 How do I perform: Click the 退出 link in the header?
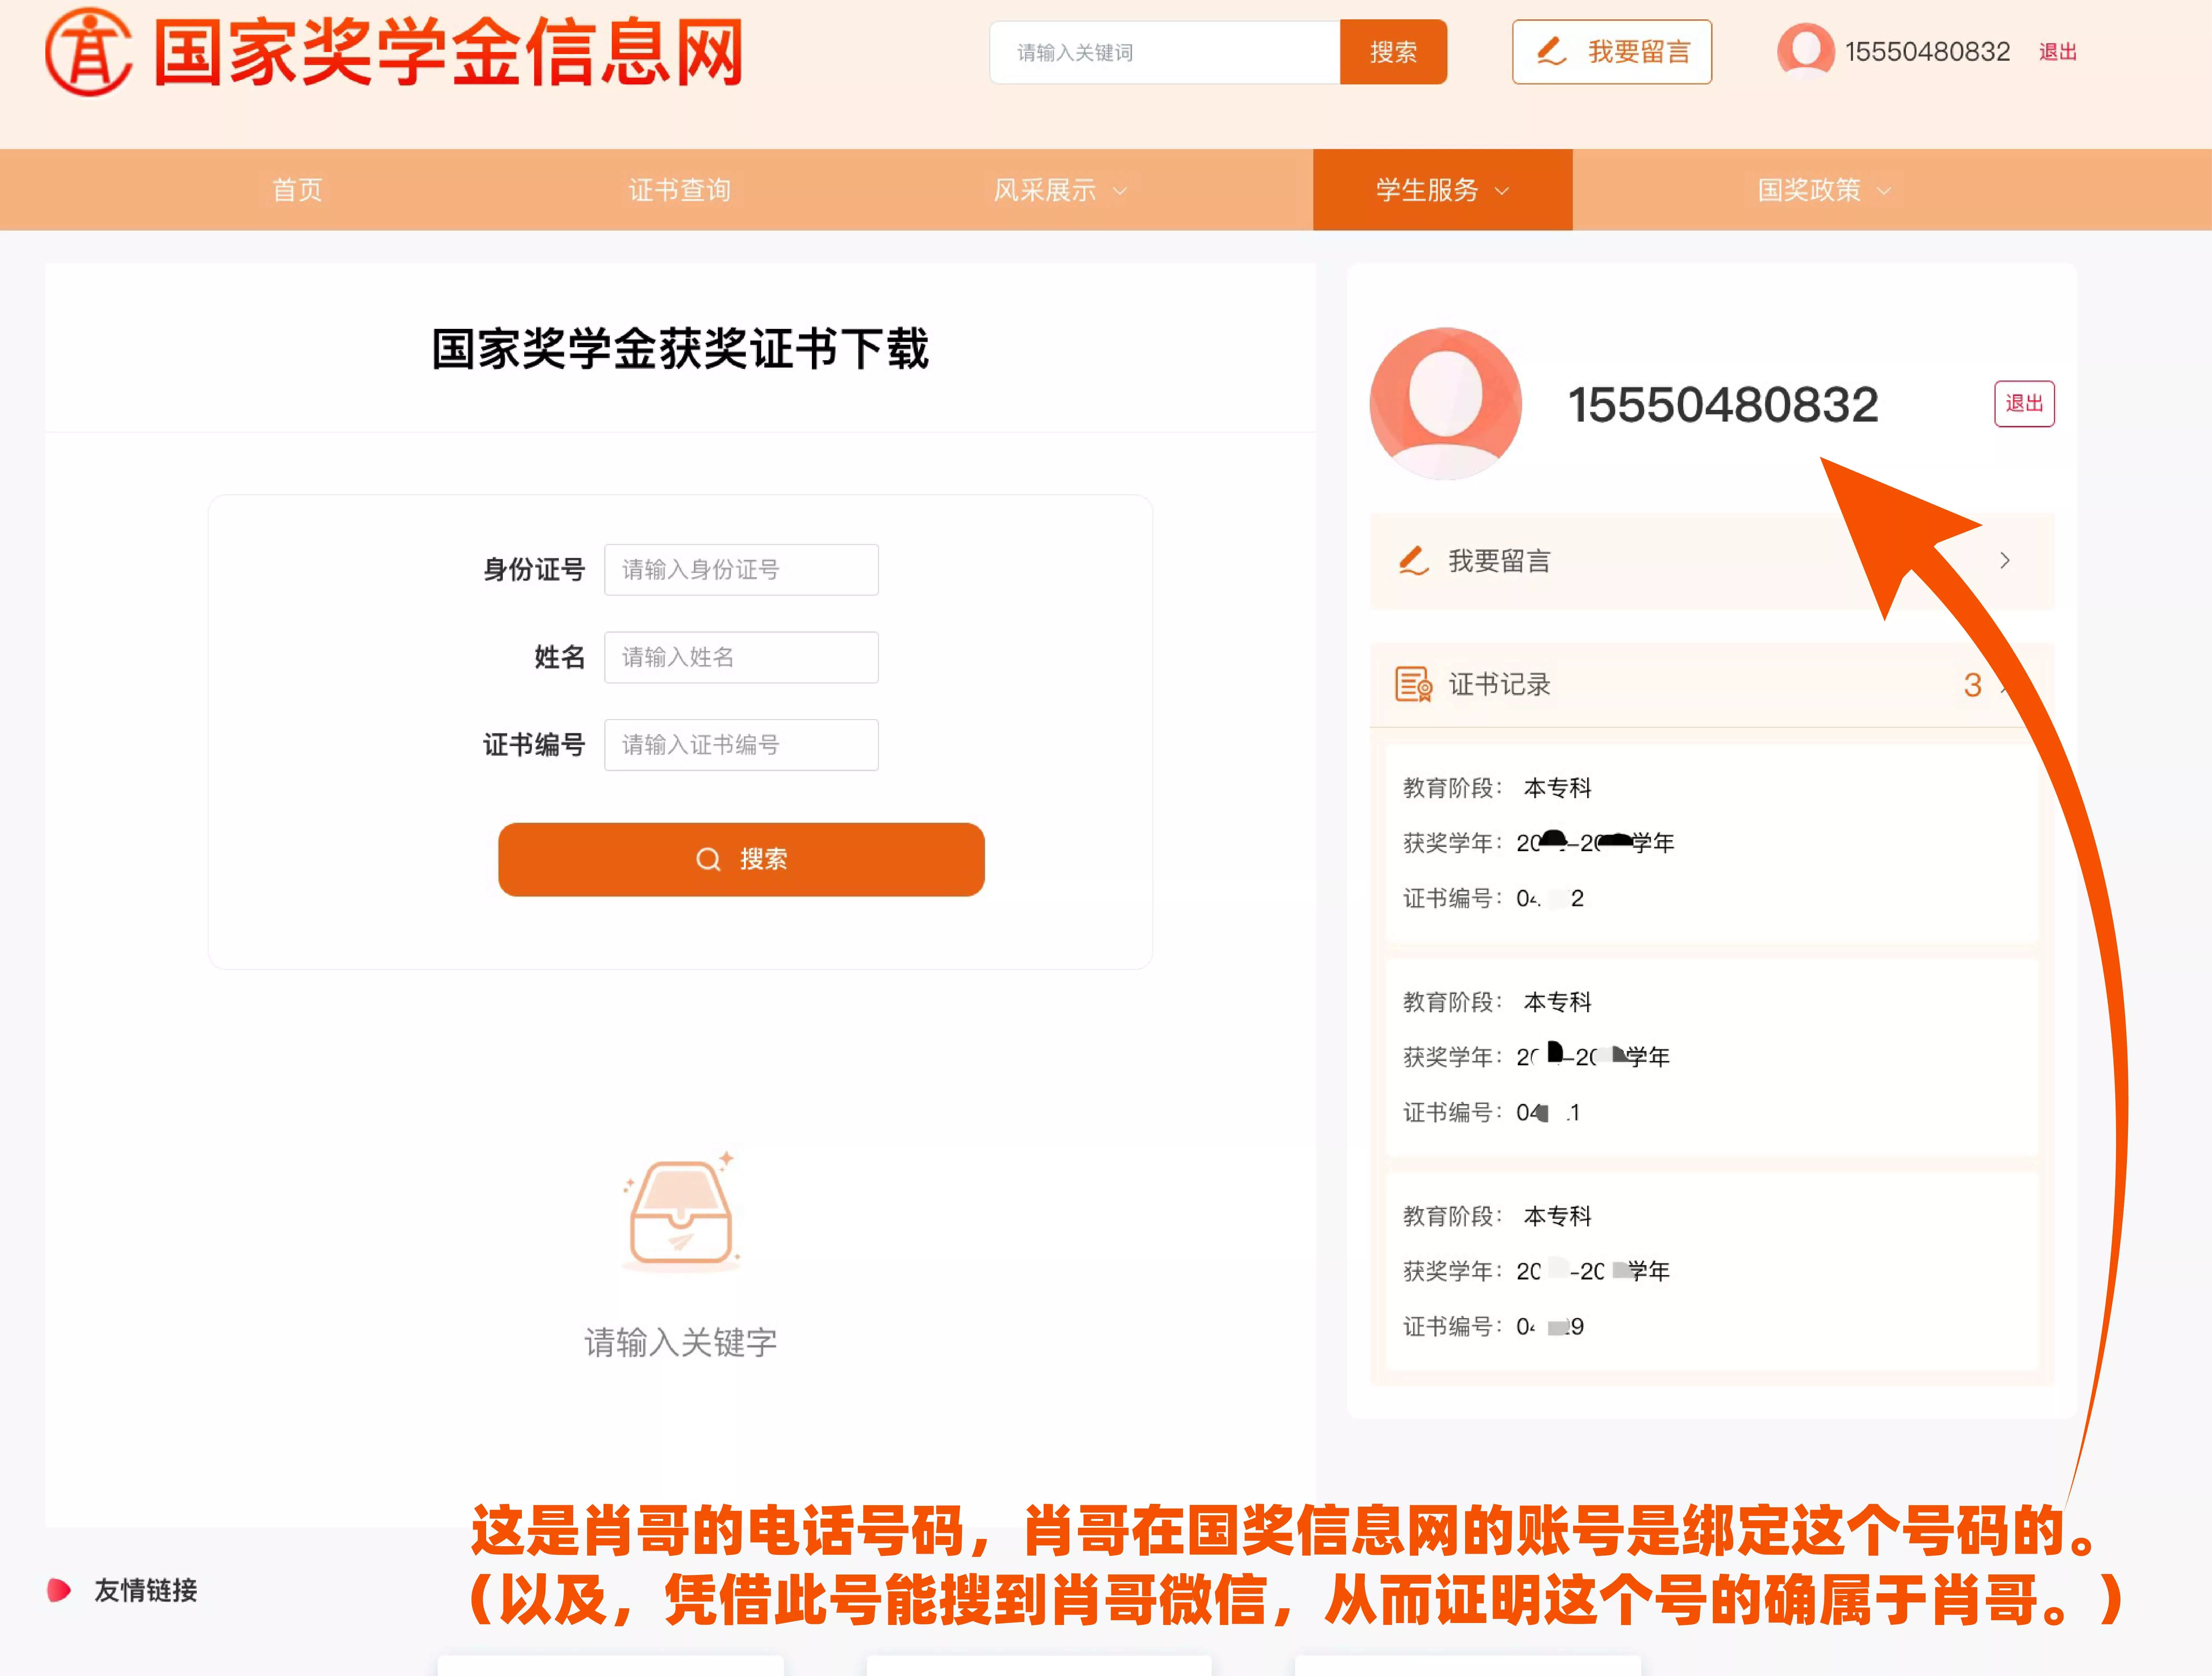2058,52
